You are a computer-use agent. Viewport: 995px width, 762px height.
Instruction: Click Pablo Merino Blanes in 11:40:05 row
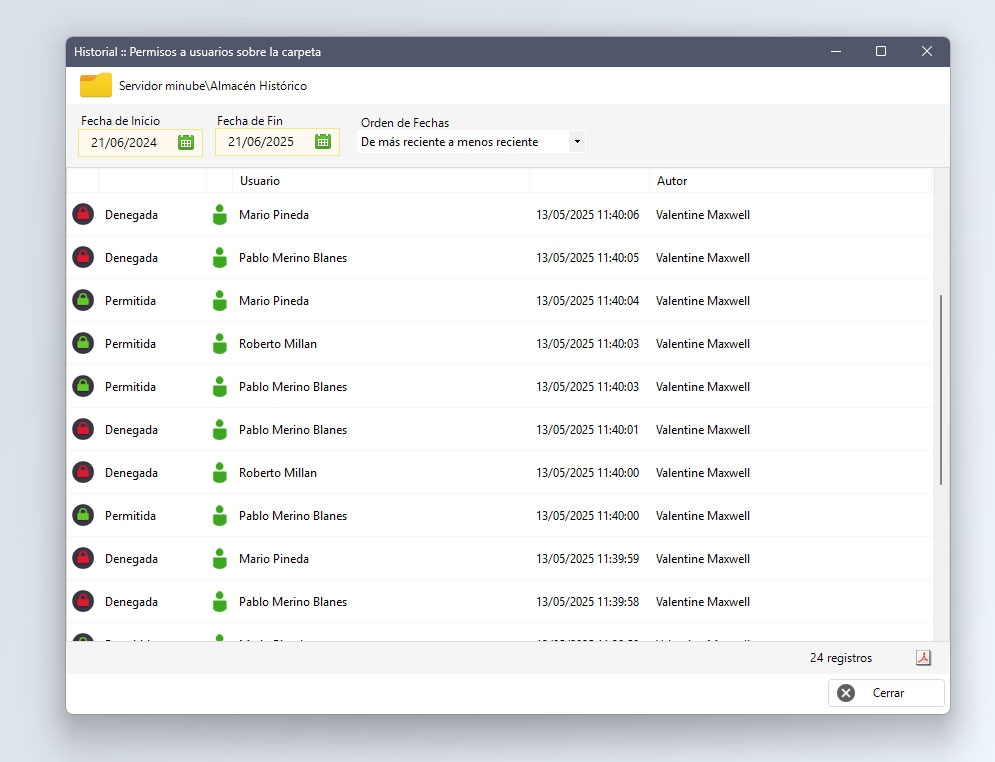[293, 258]
